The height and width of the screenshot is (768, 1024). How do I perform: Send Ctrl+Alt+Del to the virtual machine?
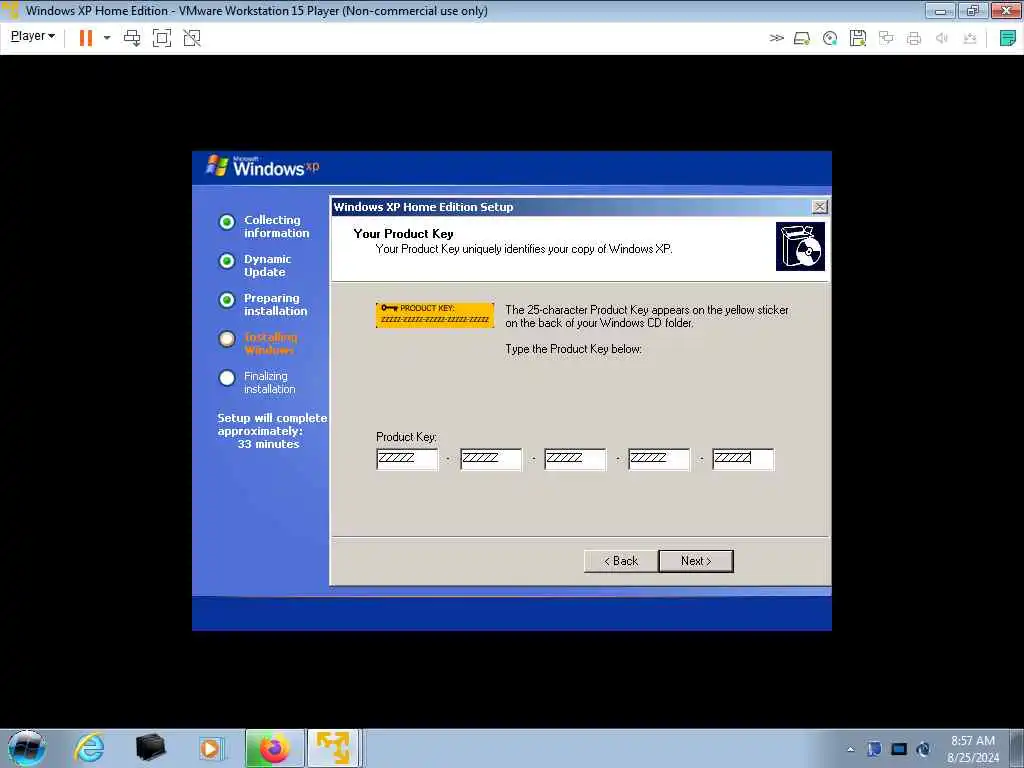[x=132, y=38]
